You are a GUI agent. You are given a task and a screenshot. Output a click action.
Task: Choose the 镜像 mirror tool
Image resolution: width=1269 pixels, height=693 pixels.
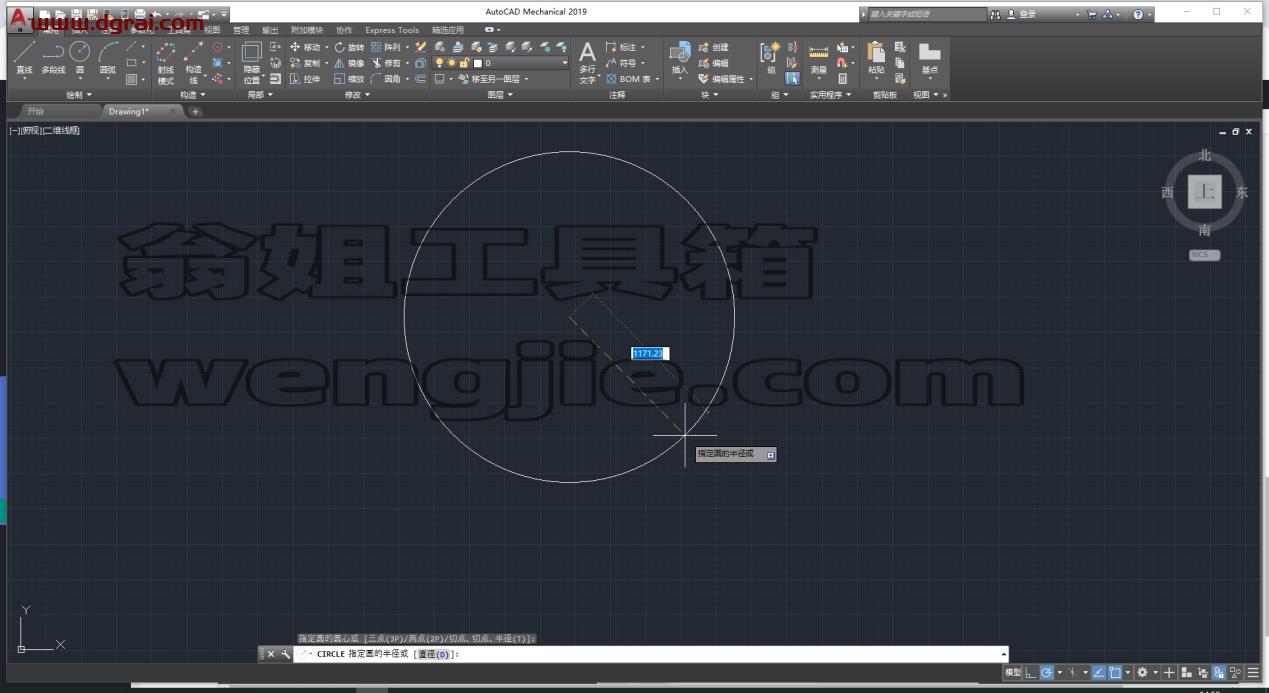[x=349, y=63]
